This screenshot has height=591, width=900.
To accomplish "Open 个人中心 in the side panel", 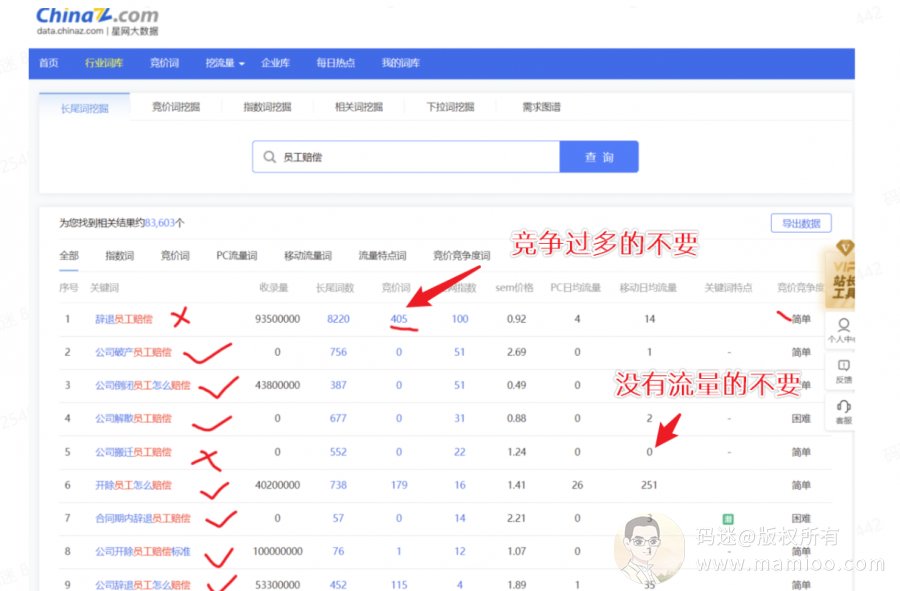I will click(x=843, y=331).
